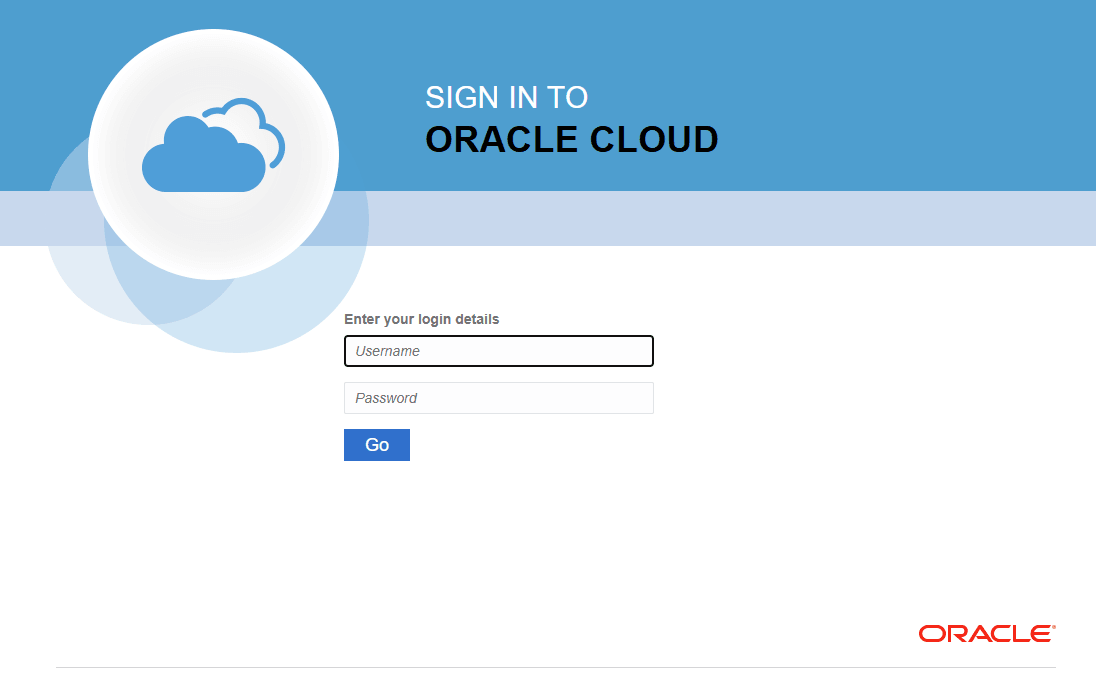Screen dimensions: 1096x673
Task: Click the 'SIGN IN TO' heading
Action: click(x=507, y=97)
